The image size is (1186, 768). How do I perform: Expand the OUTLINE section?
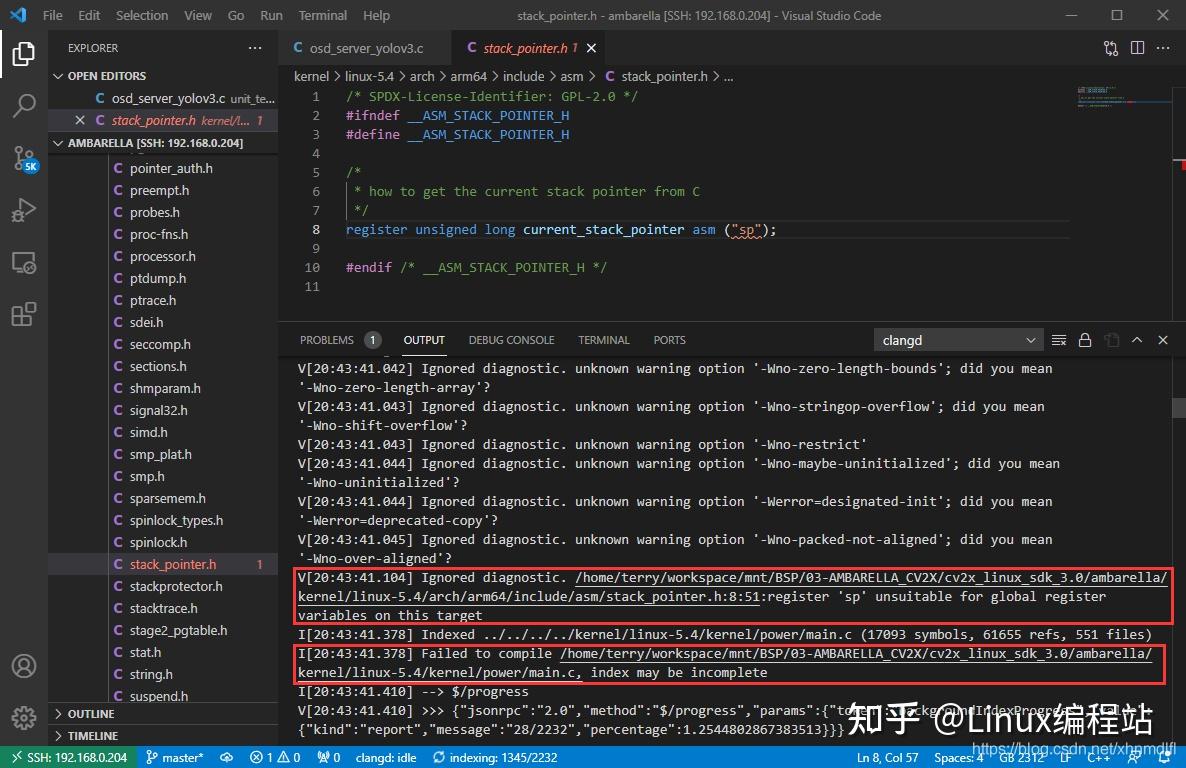[91, 714]
